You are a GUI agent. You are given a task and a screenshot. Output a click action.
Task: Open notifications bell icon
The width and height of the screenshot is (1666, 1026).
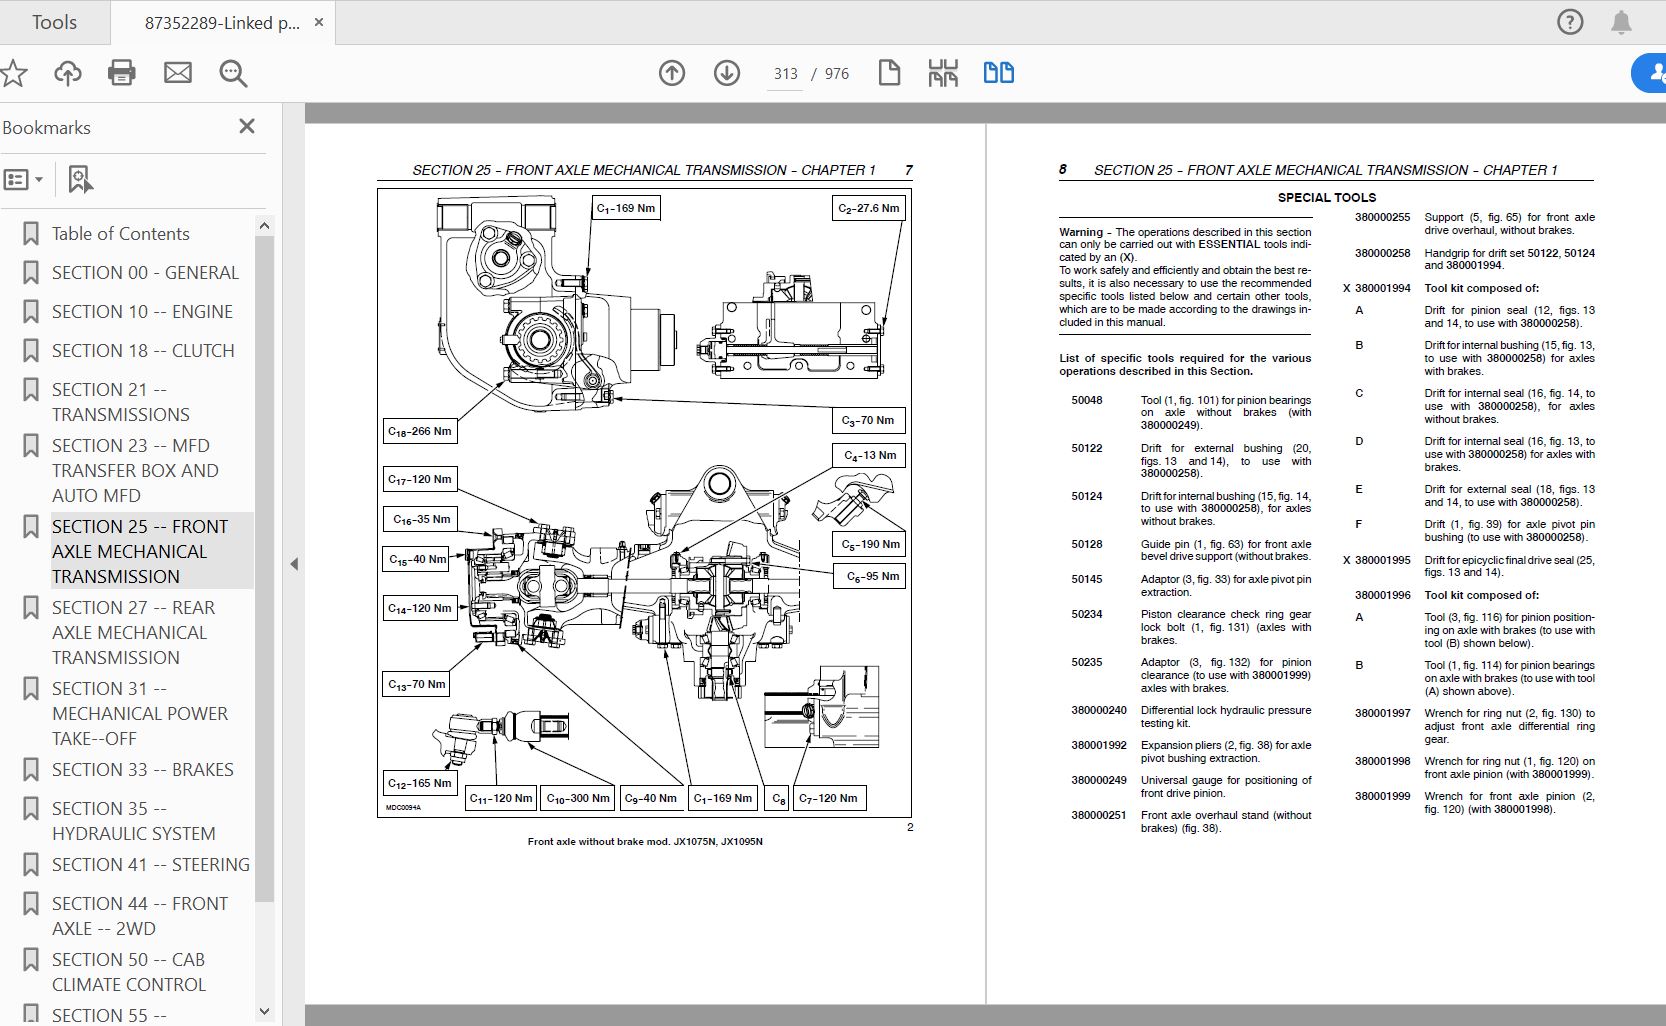point(1621,22)
